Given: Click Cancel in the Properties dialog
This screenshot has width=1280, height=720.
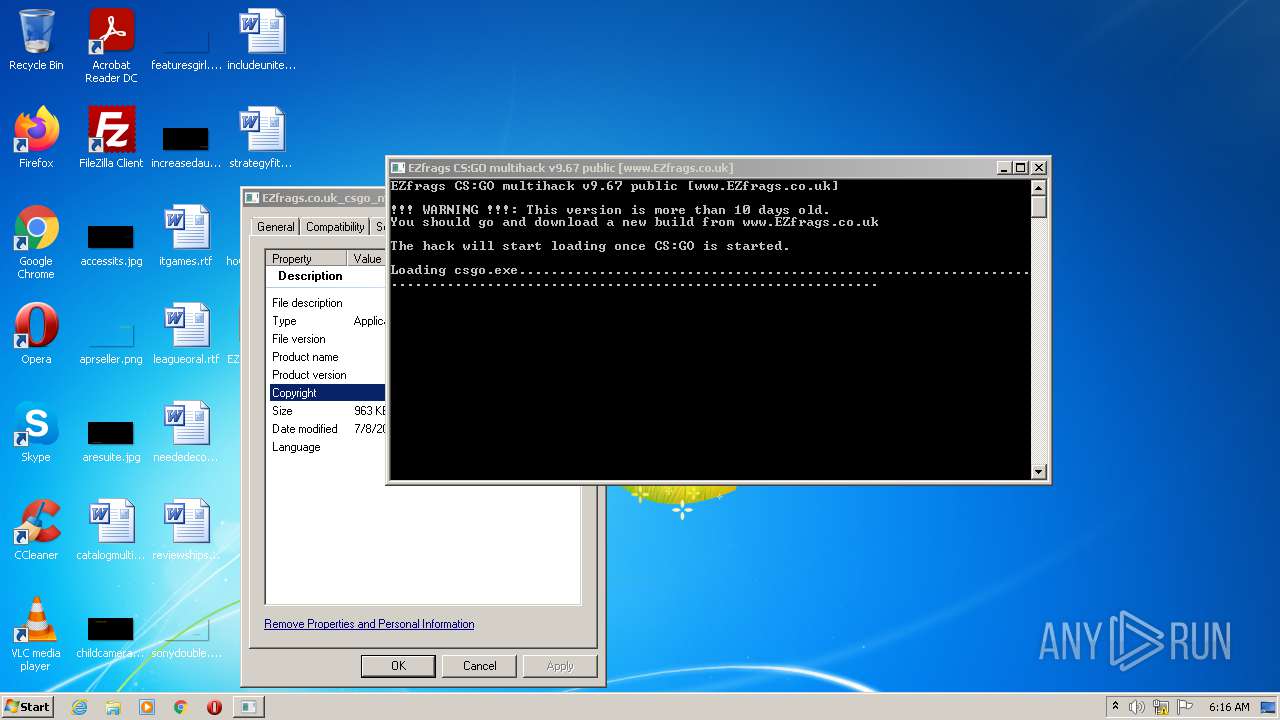Looking at the screenshot, I should [479, 666].
